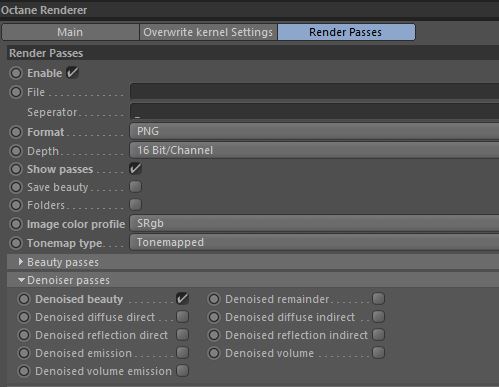Click the keyframe circle beside Format
Image resolution: width=499 pixels, height=387 pixels.
[16, 132]
